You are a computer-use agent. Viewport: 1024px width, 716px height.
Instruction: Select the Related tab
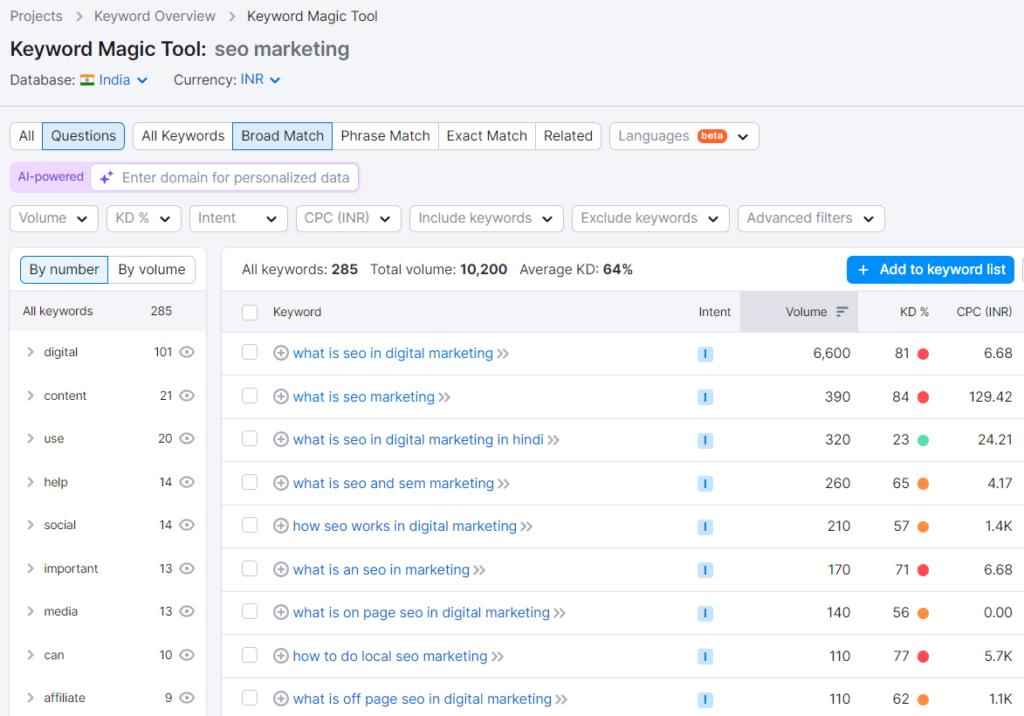[568, 136]
